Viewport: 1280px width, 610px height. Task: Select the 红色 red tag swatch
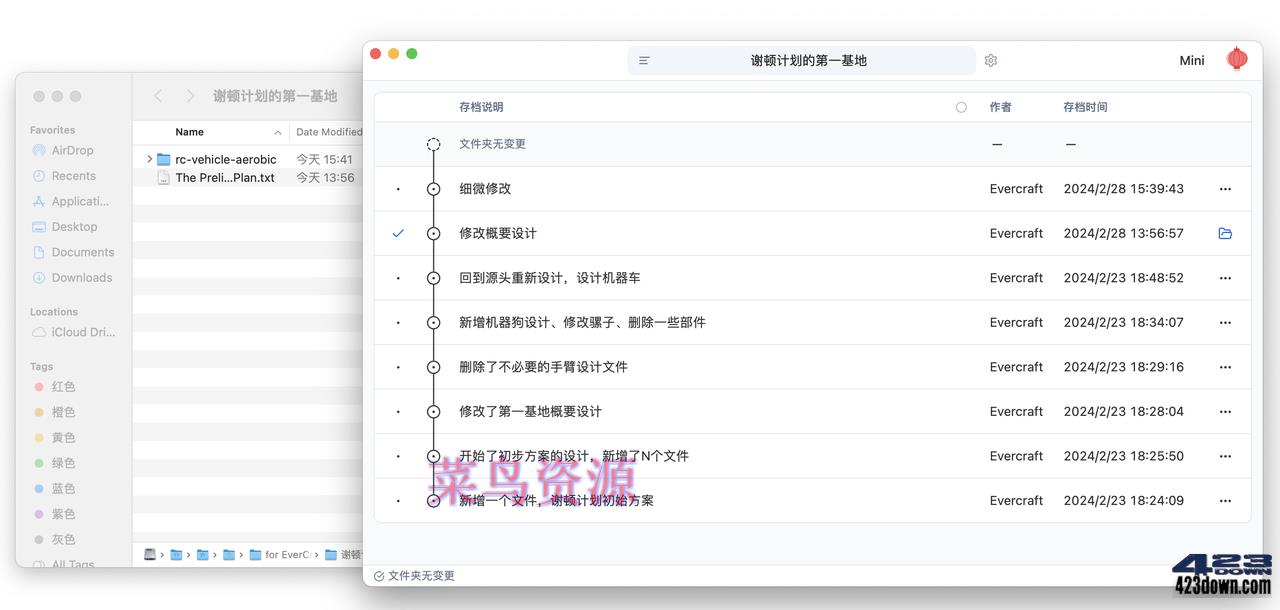52,387
